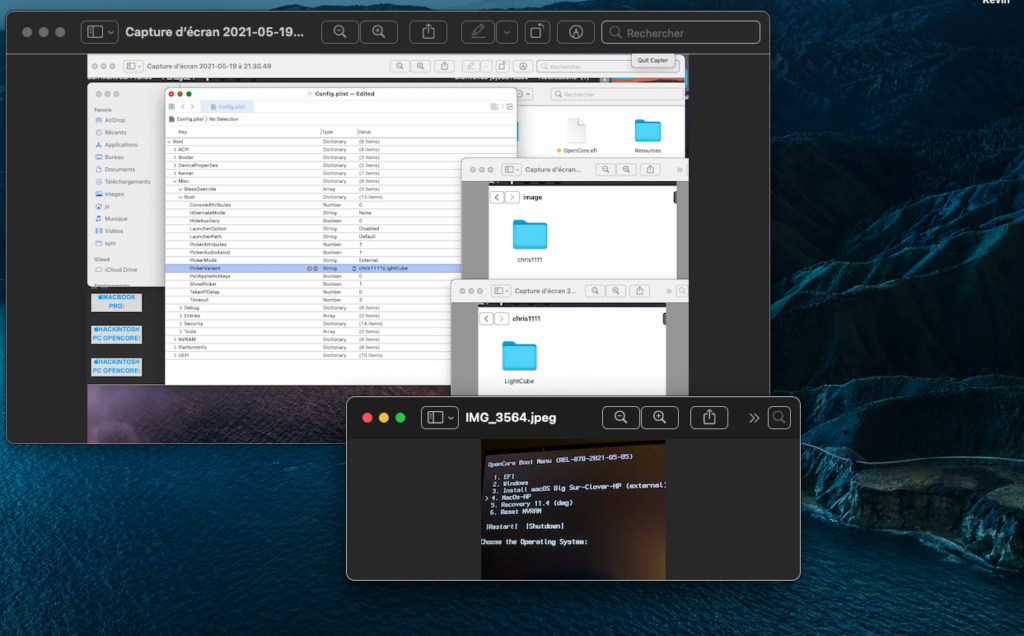Expand the toolbar overflow chevrons in IMG_3564.jpeg window

[x=754, y=418]
